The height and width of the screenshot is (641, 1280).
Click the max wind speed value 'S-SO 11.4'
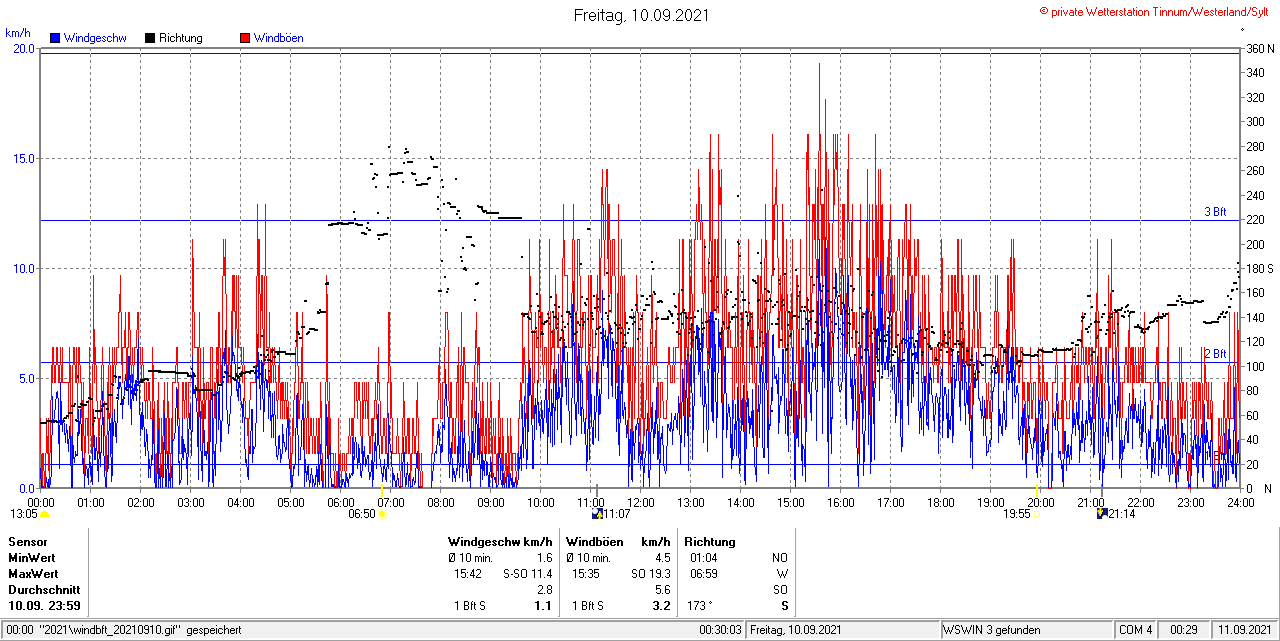528,574
